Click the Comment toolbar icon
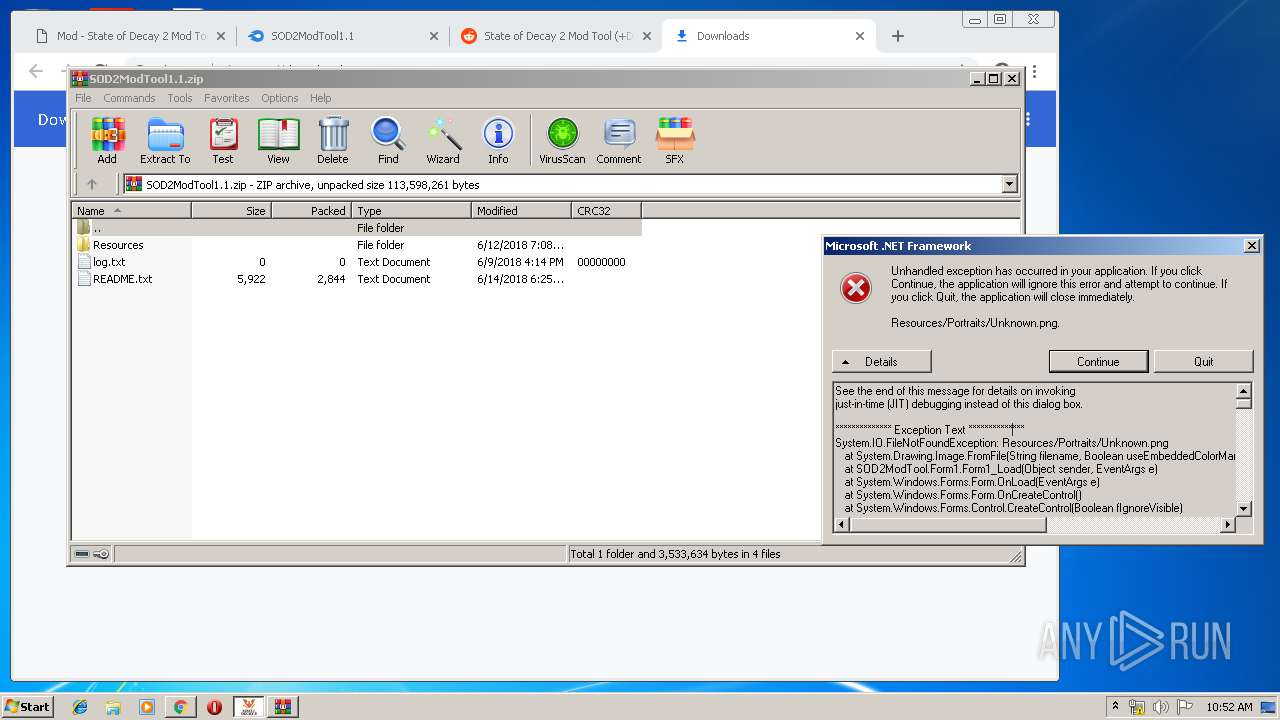Screen dimensions: 1280x720 pos(619,140)
